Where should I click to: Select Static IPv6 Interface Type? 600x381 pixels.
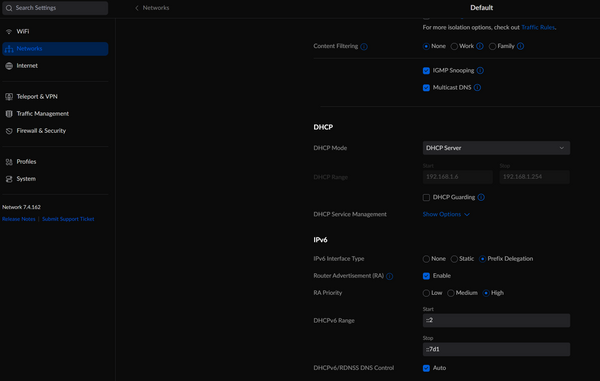[x=454, y=259]
